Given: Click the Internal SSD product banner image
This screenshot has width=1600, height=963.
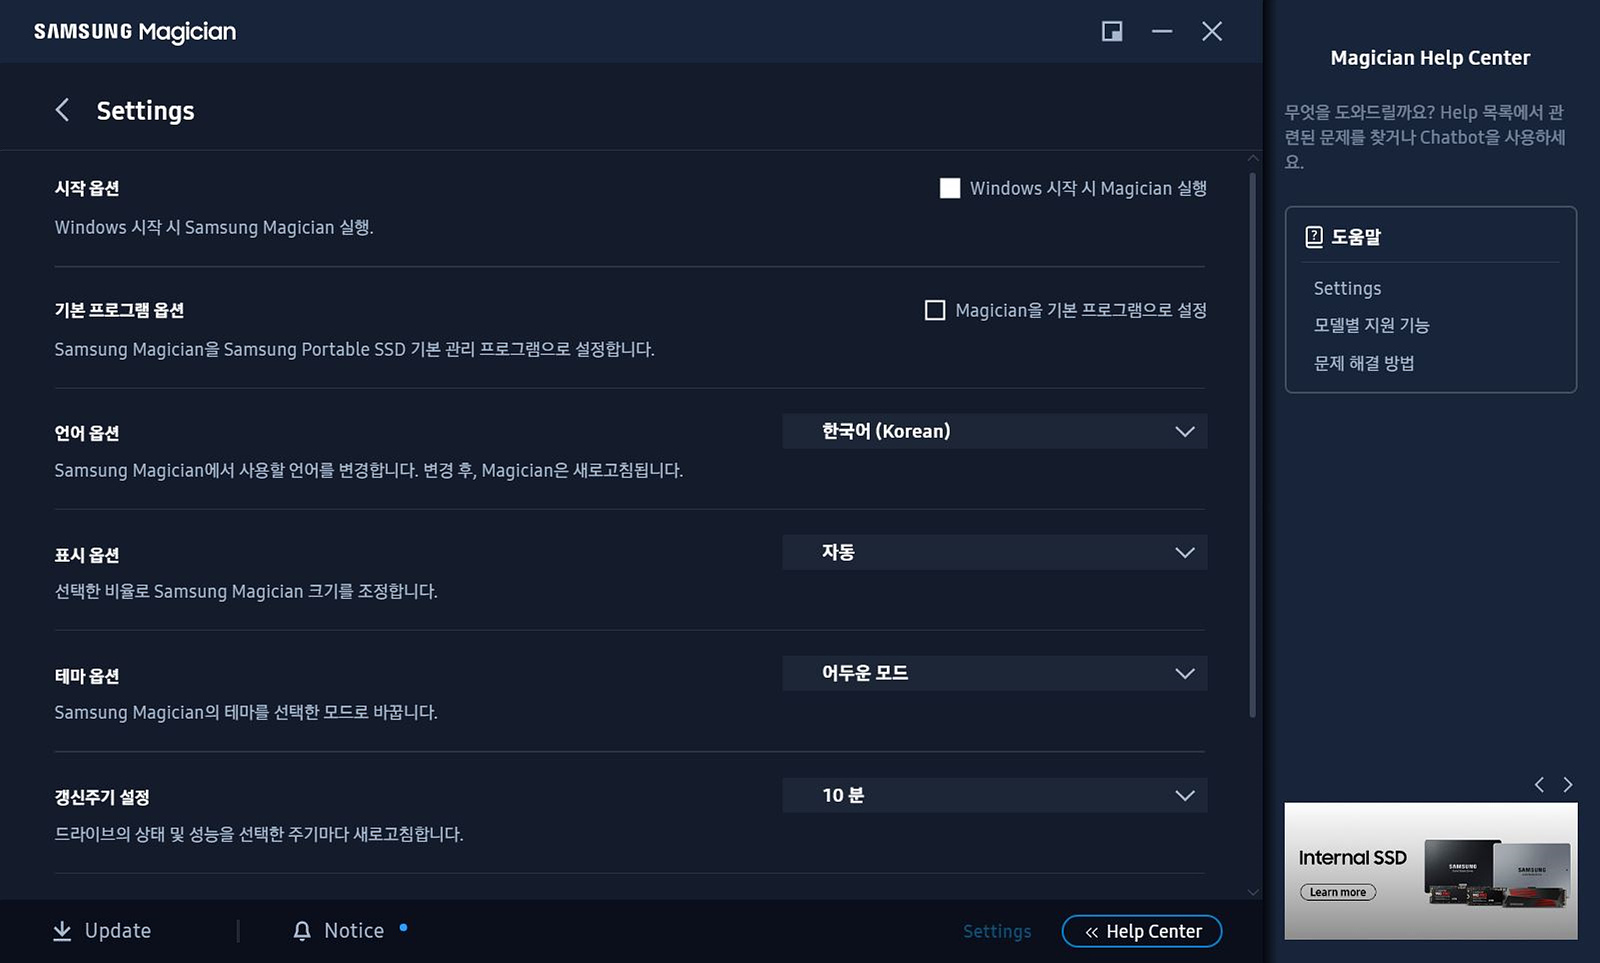Looking at the screenshot, I should [1431, 871].
